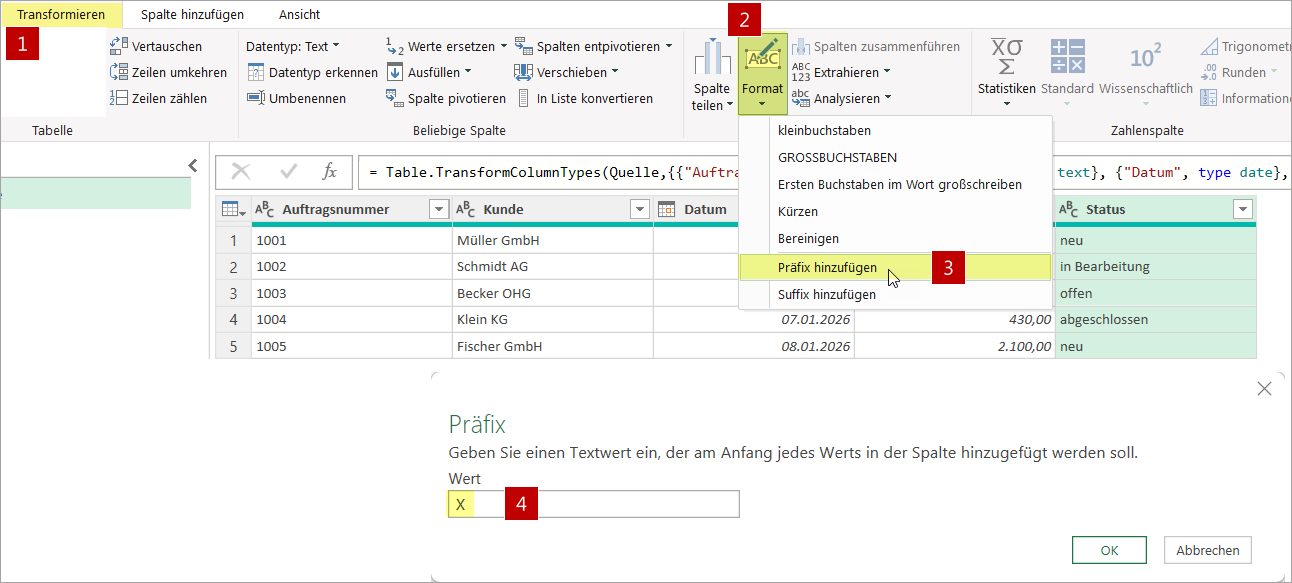This screenshot has width=1292, height=583.
Task: Click the Zeilen umkehren icon
Action: (x=121, y=71)
